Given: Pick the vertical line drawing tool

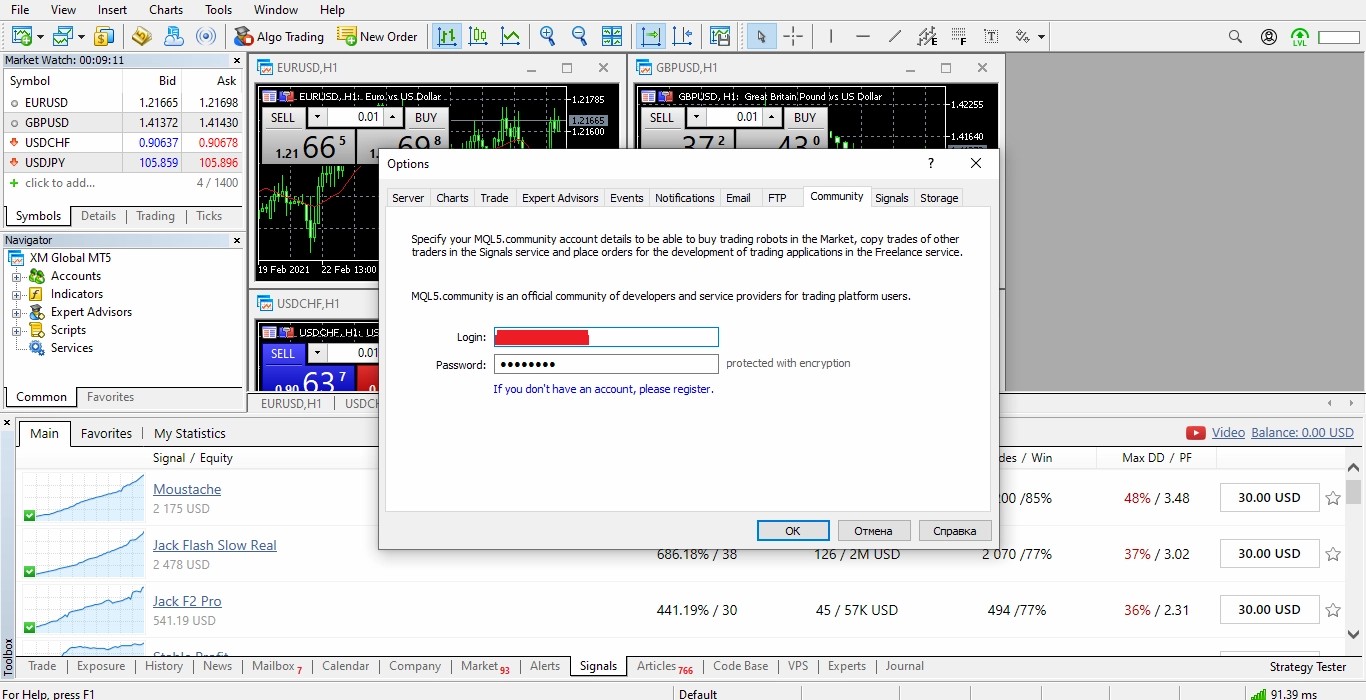Looking at the screenshot, I should click(830, 37).
